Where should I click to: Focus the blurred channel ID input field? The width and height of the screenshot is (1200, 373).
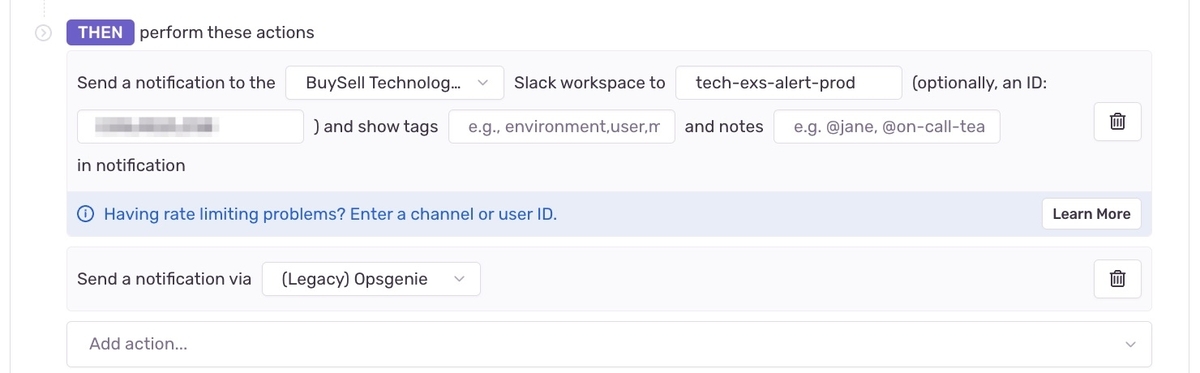click(190, 126)
